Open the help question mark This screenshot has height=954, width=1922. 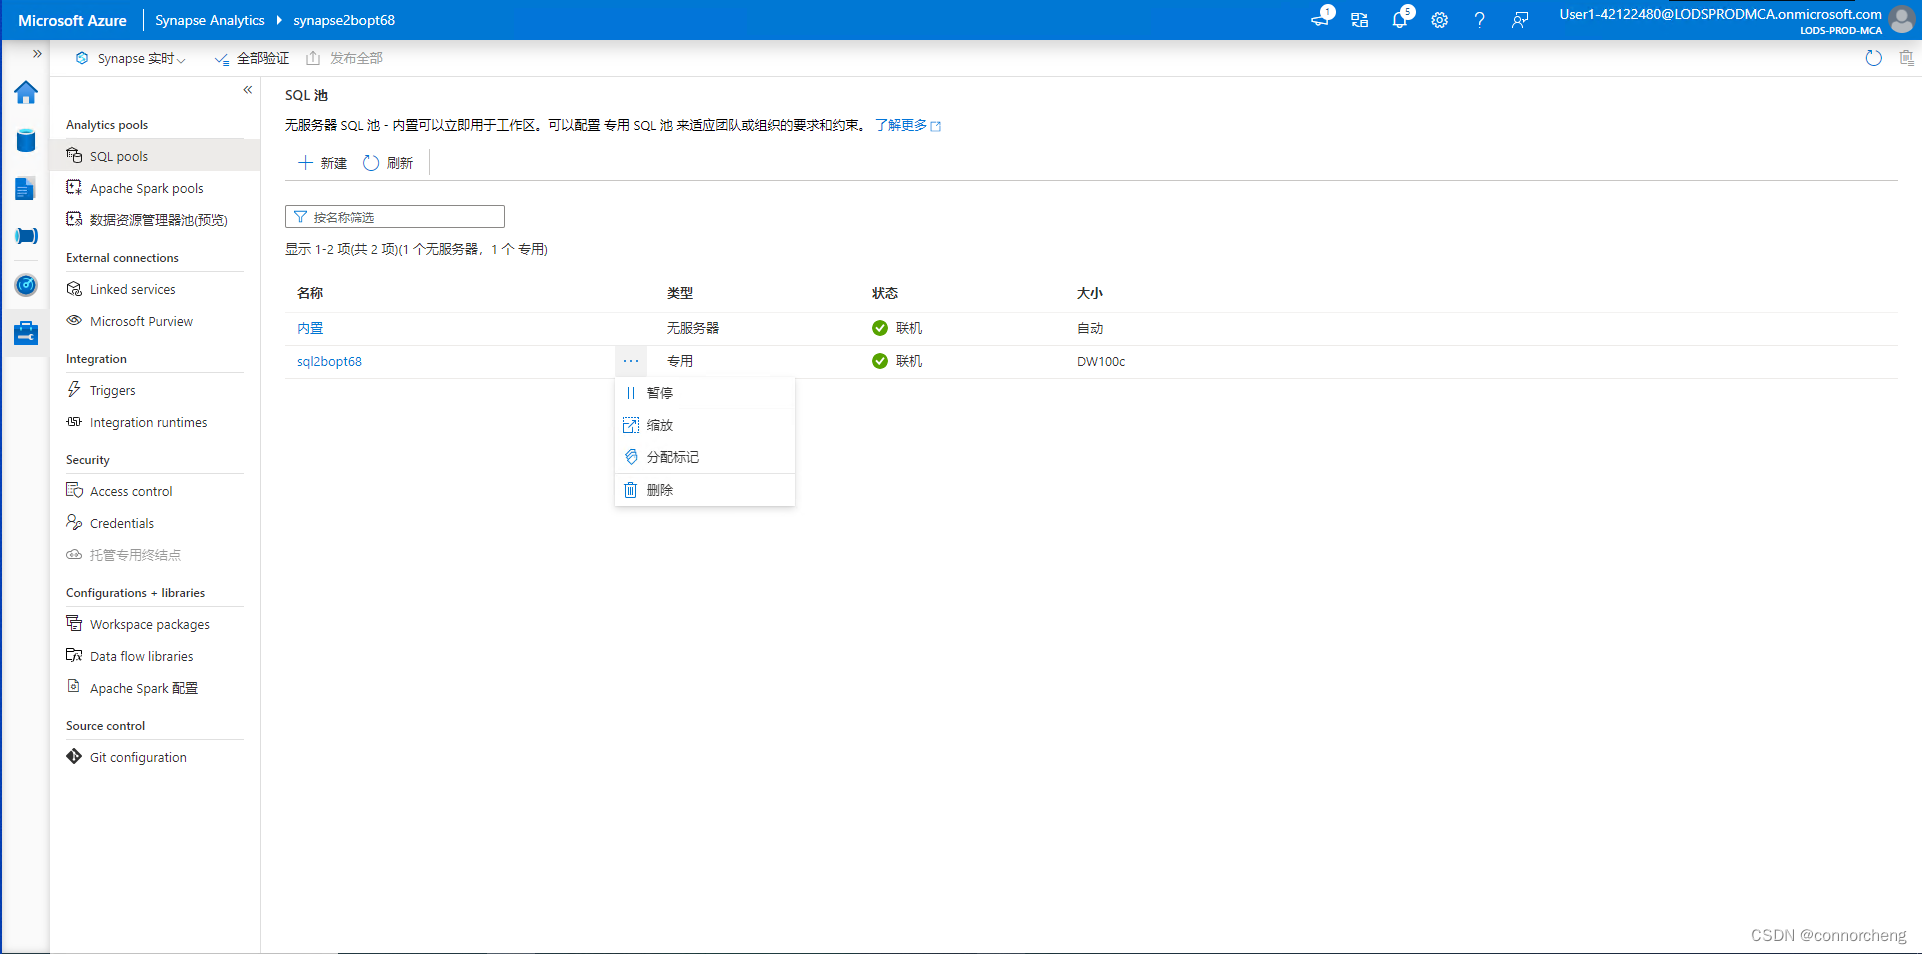click(x=1479, y=20)
